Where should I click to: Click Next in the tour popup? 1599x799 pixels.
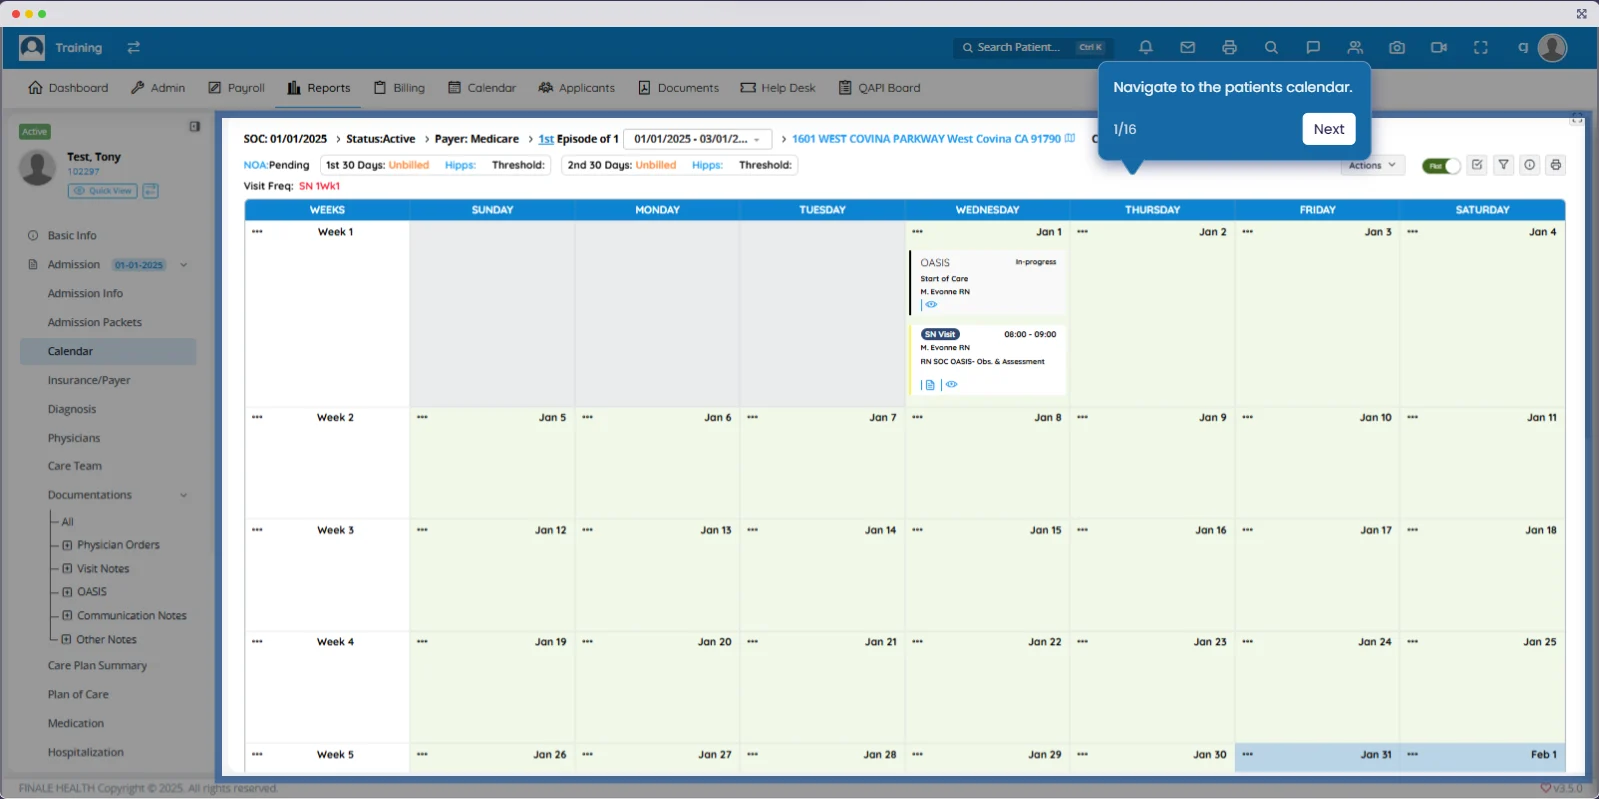coord(1328,129)
